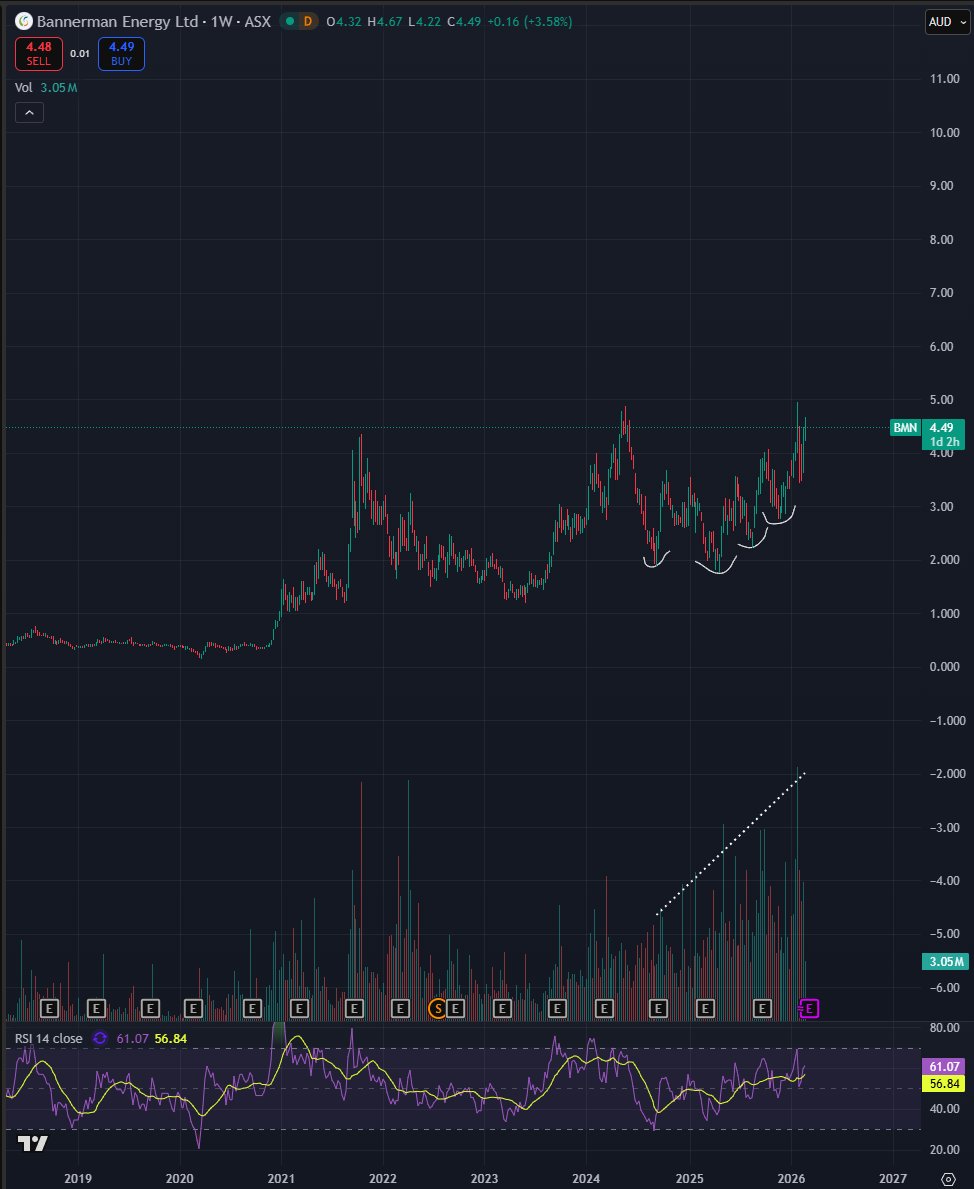Image resolution: width=974 pixels, height=1189 pixels.
Task: Click the Bannerman Energy logo icon
Action: [24, 21]
